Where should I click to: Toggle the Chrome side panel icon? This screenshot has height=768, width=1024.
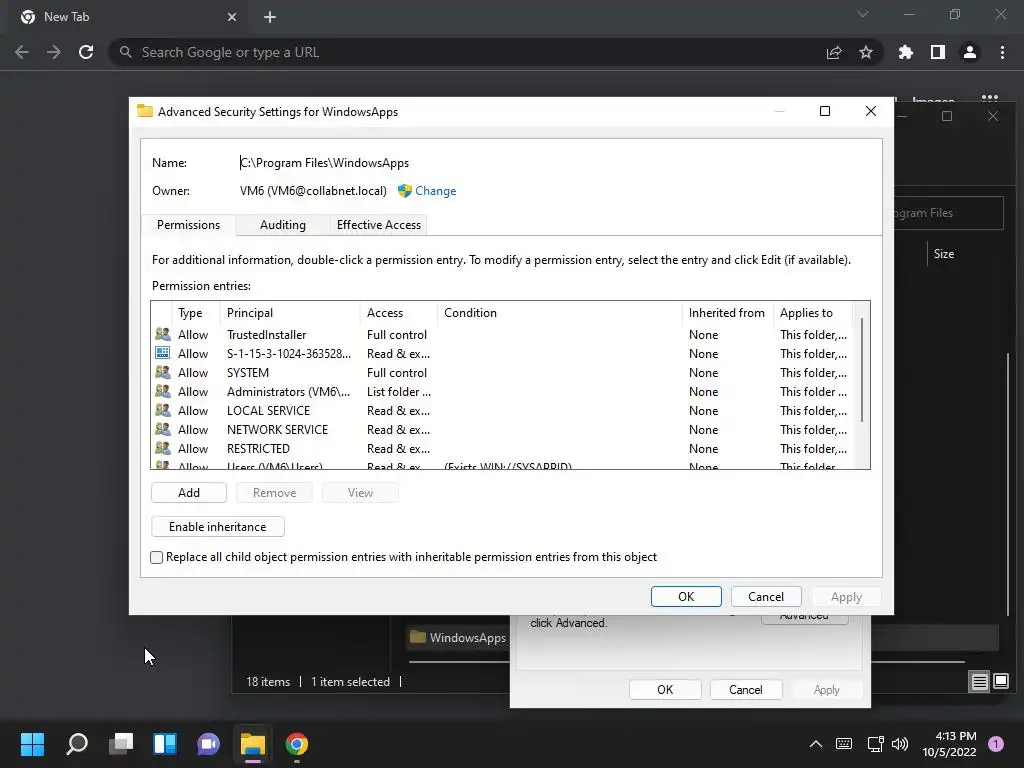(x=938, y=52)
